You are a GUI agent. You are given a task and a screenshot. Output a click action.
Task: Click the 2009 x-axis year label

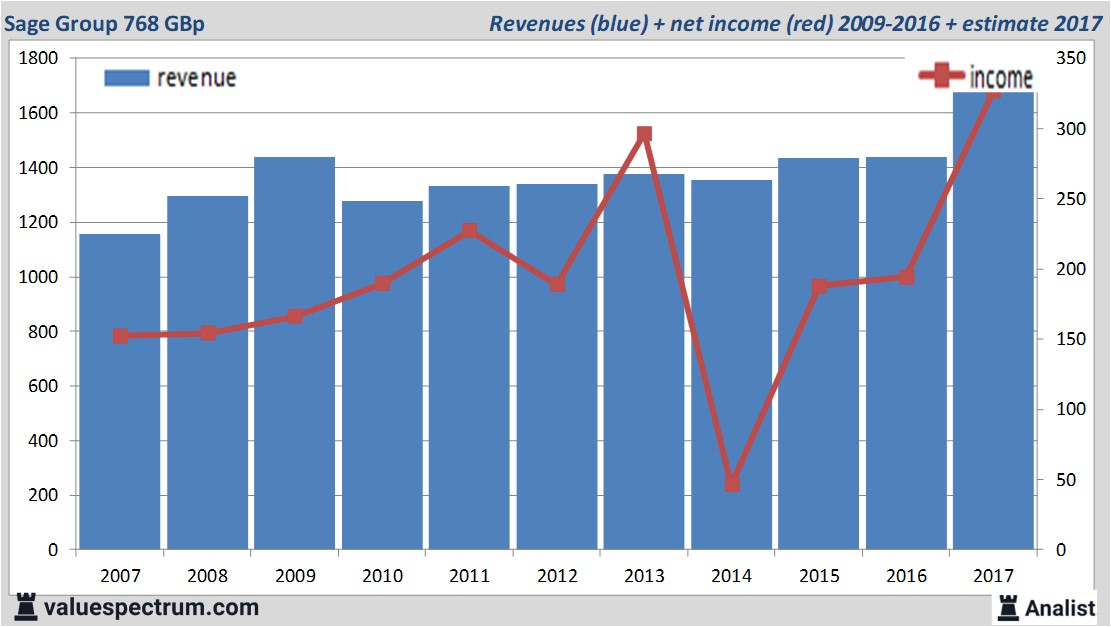(x=295, y=575)
